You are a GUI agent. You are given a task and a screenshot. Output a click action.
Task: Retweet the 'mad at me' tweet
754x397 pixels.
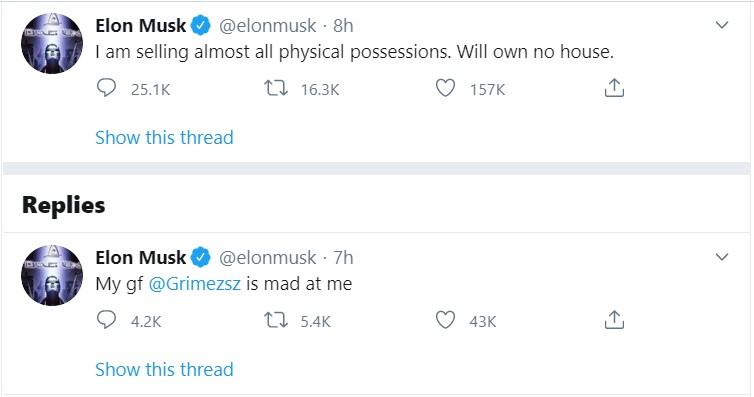point(276,320)
